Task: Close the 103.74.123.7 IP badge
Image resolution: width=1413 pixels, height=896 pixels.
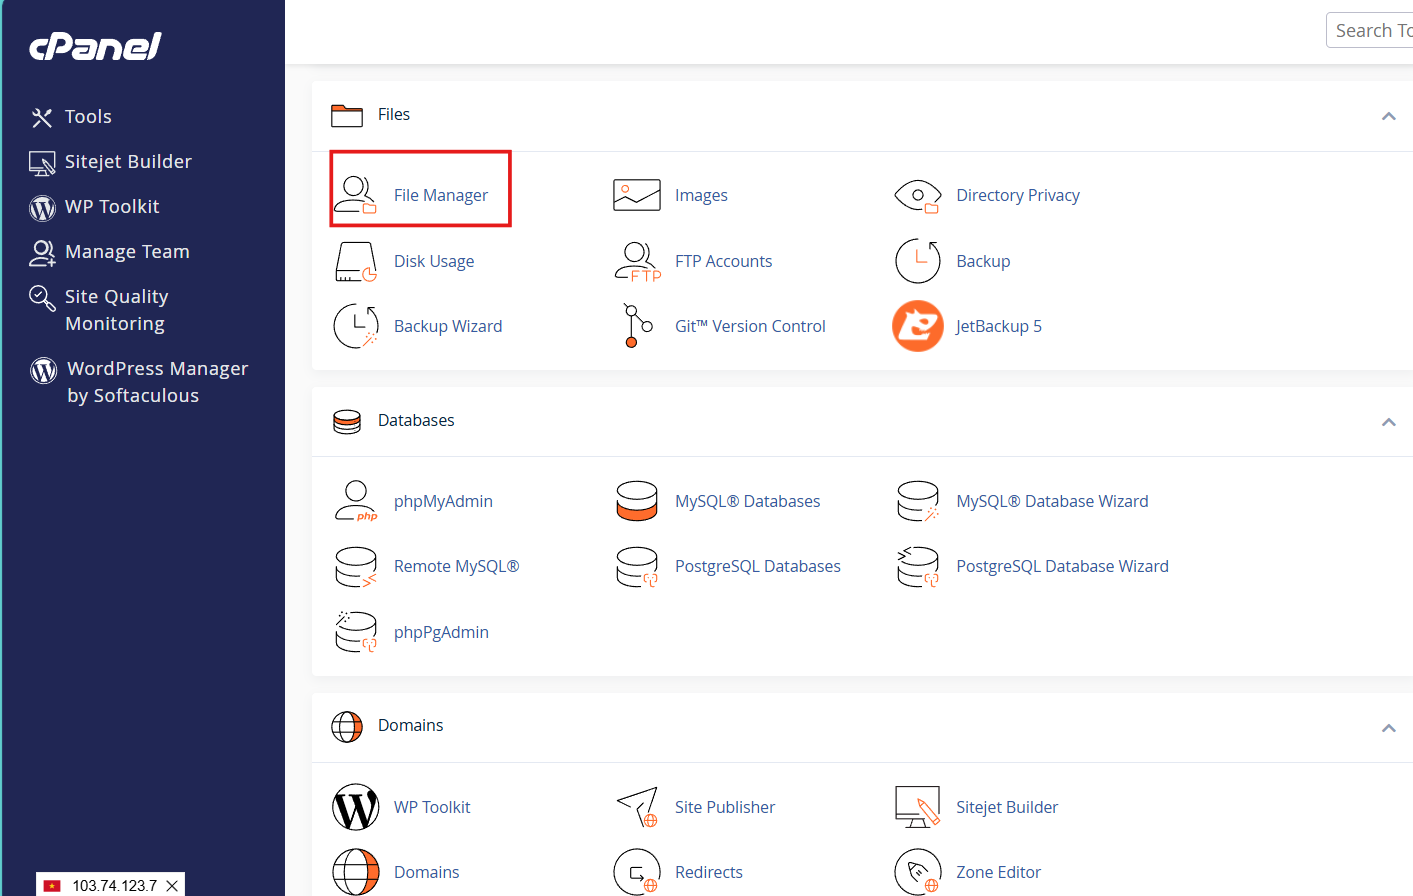Action: pyautogui.click(x=172, y=885)
